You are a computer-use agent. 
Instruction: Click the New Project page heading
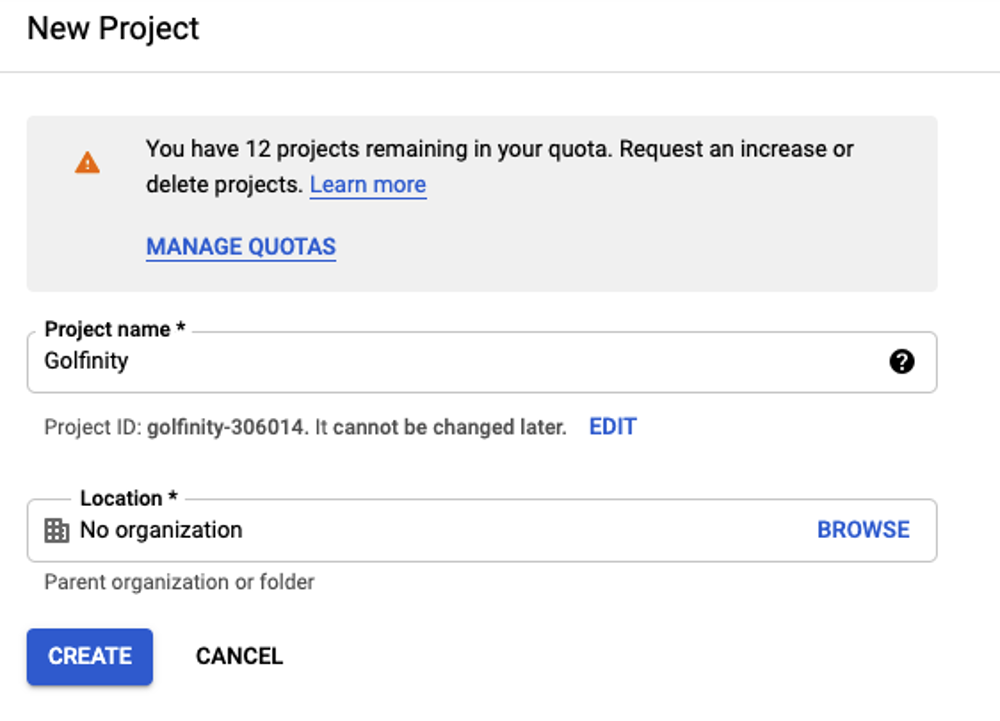(113, 29)
